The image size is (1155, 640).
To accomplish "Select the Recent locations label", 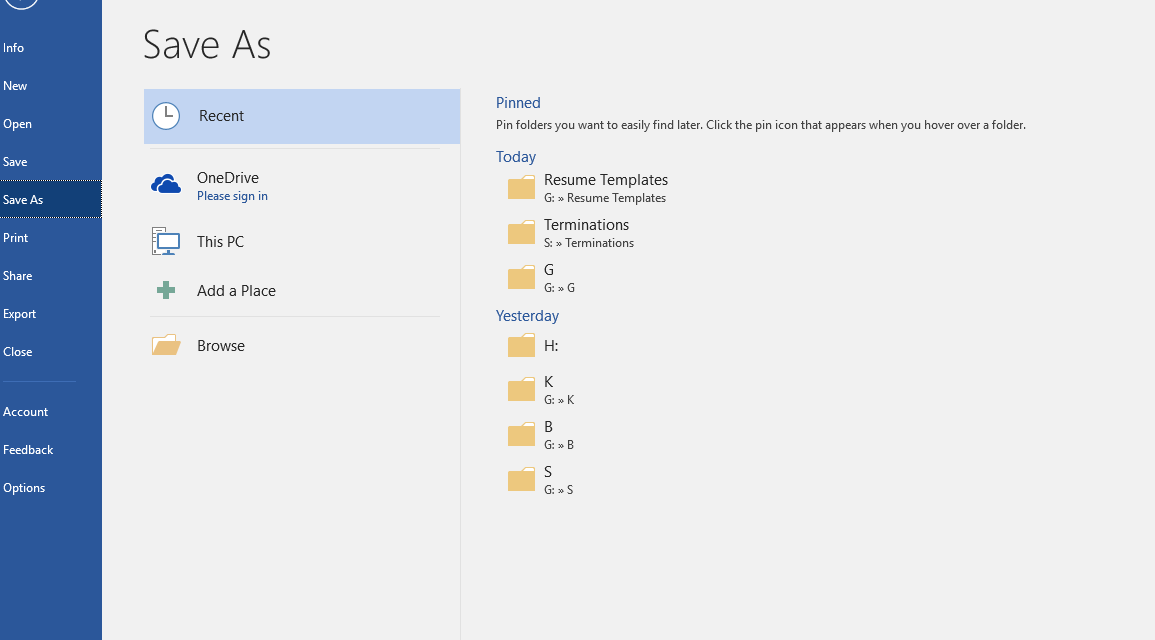I will [x=221, y=116].
